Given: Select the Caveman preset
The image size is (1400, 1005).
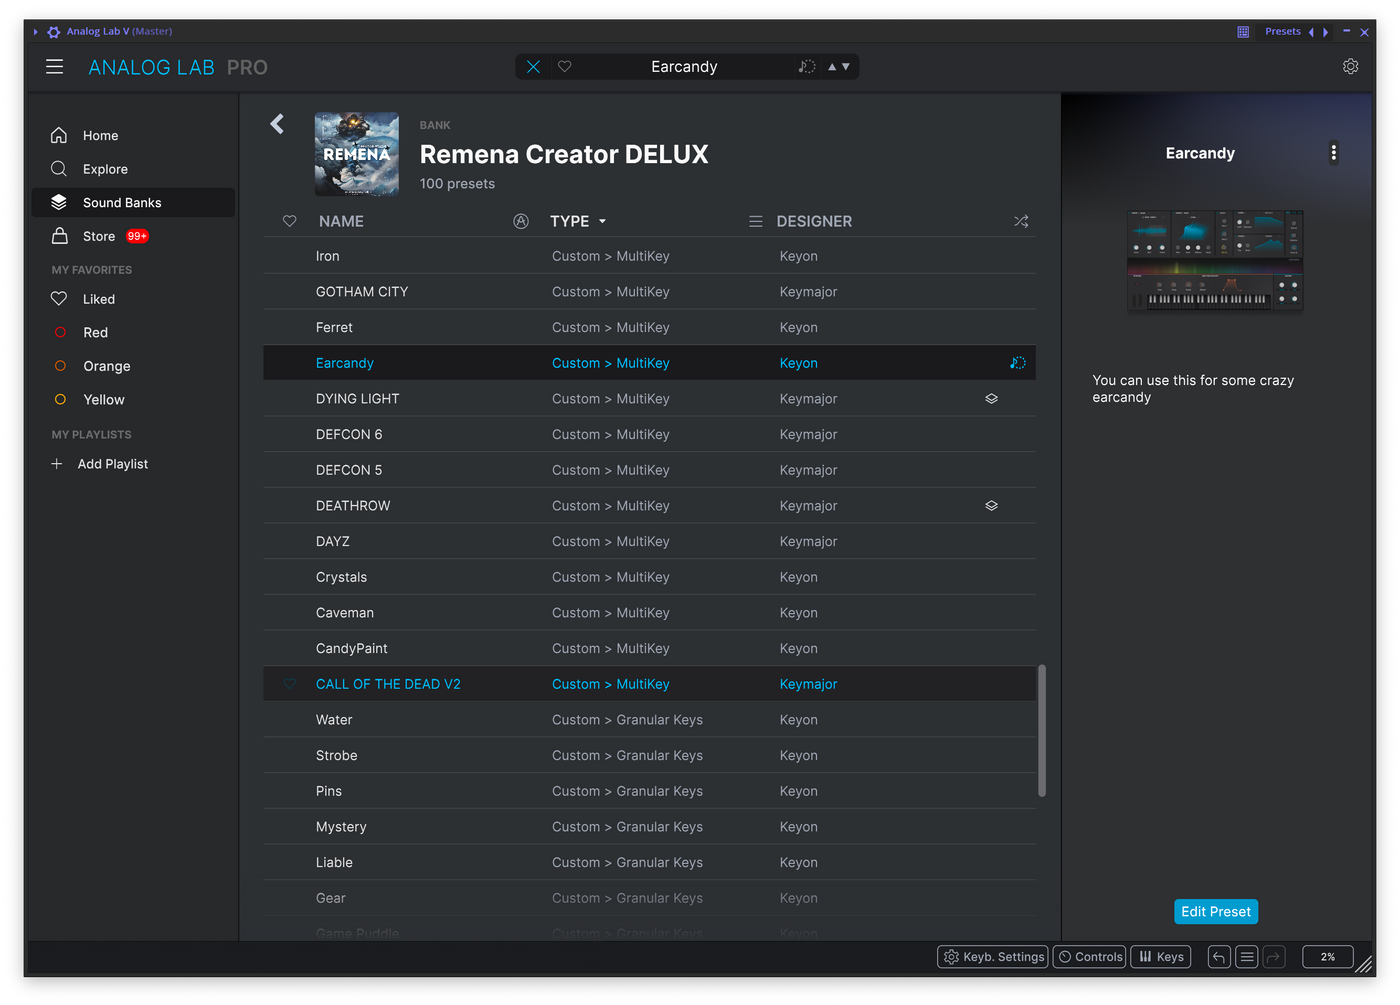Looking at the screenshot, I should [x=650, y=613].
